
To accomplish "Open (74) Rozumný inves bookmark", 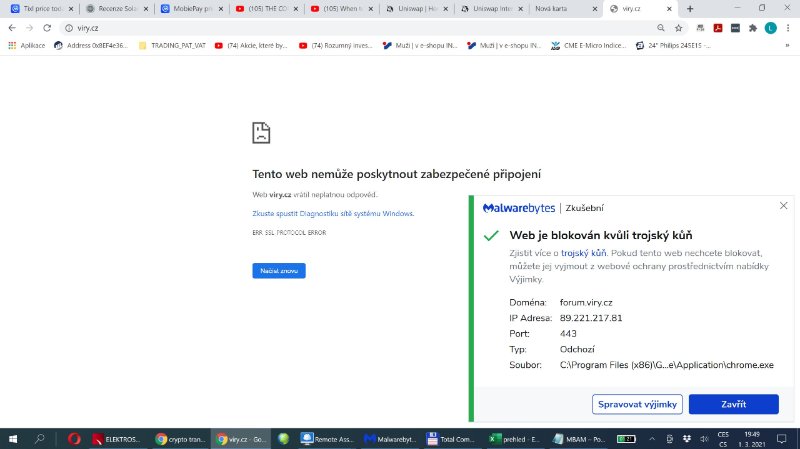I will (x=336, y=45).
